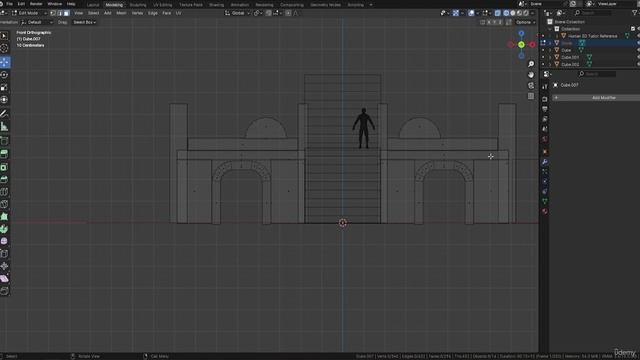
Task: Select the Measure tool
Action: pyautogui.click(x=4, y=127)
